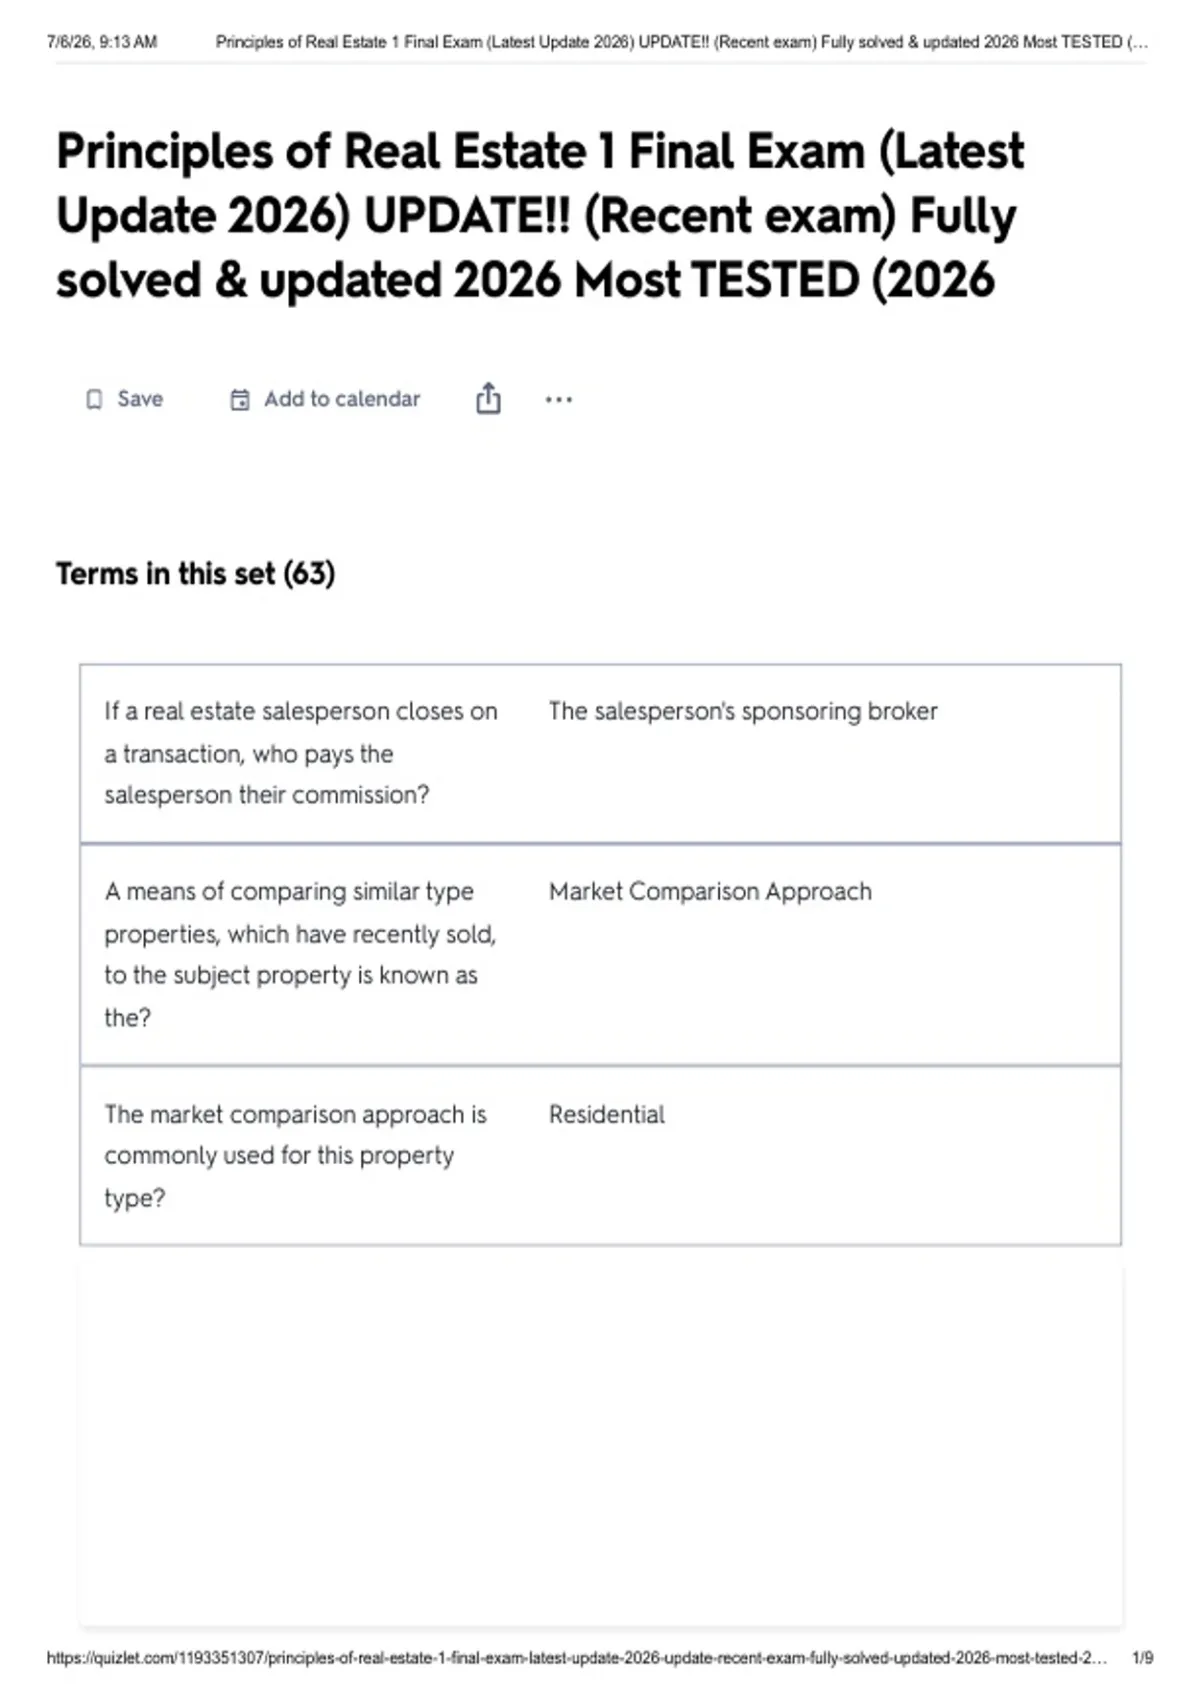Click the Save button label
This screenshot has height=1700, width=1200.
140,399
